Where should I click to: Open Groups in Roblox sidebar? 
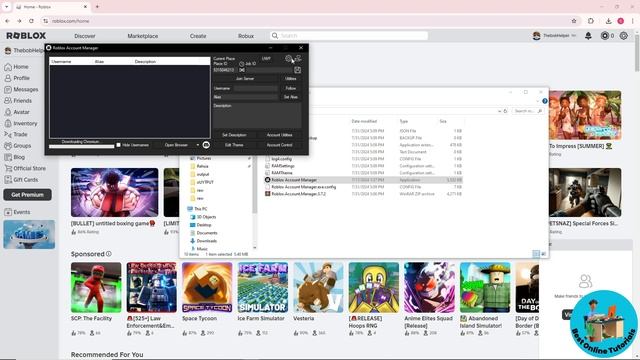[x=18, y=146]
